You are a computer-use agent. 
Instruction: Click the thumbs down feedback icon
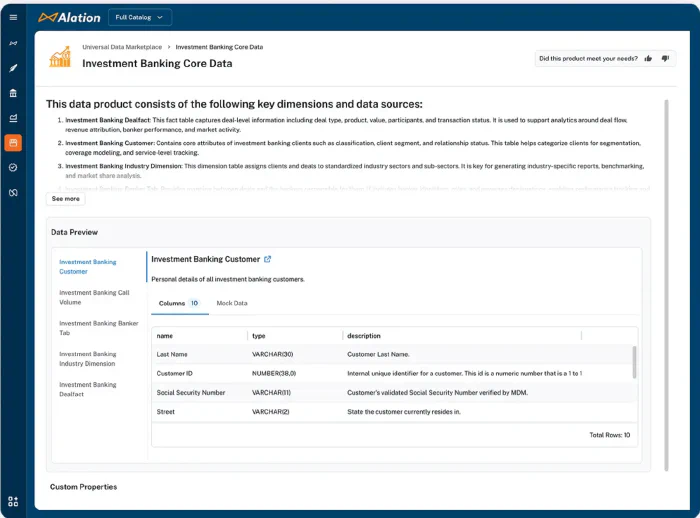[665, 58]
